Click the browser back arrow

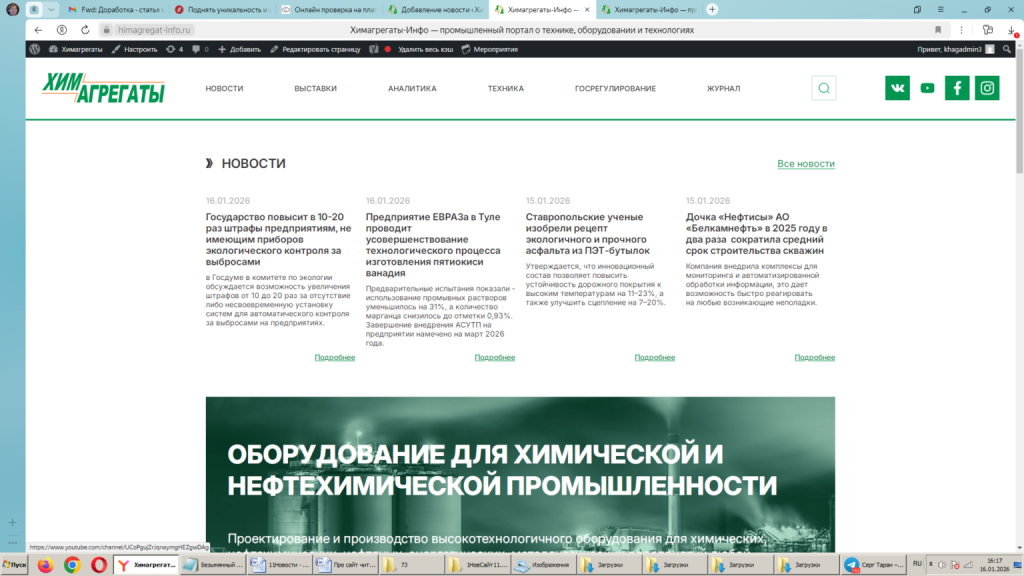point(38,30)
